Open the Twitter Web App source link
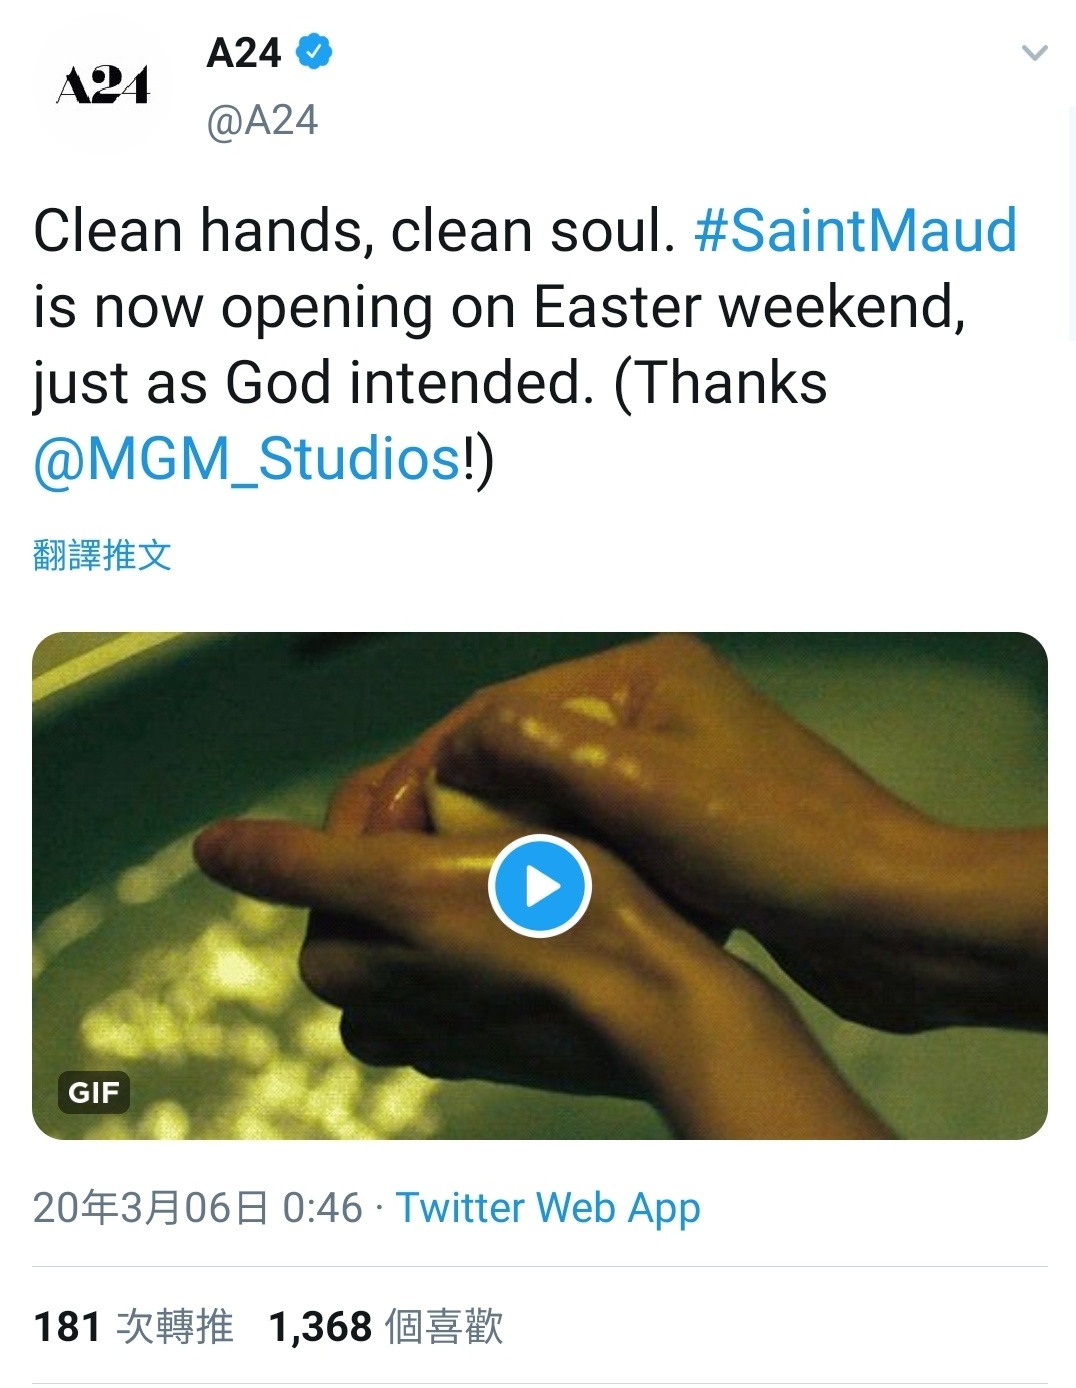1076x1388 pixels. tap(548, 1208)
